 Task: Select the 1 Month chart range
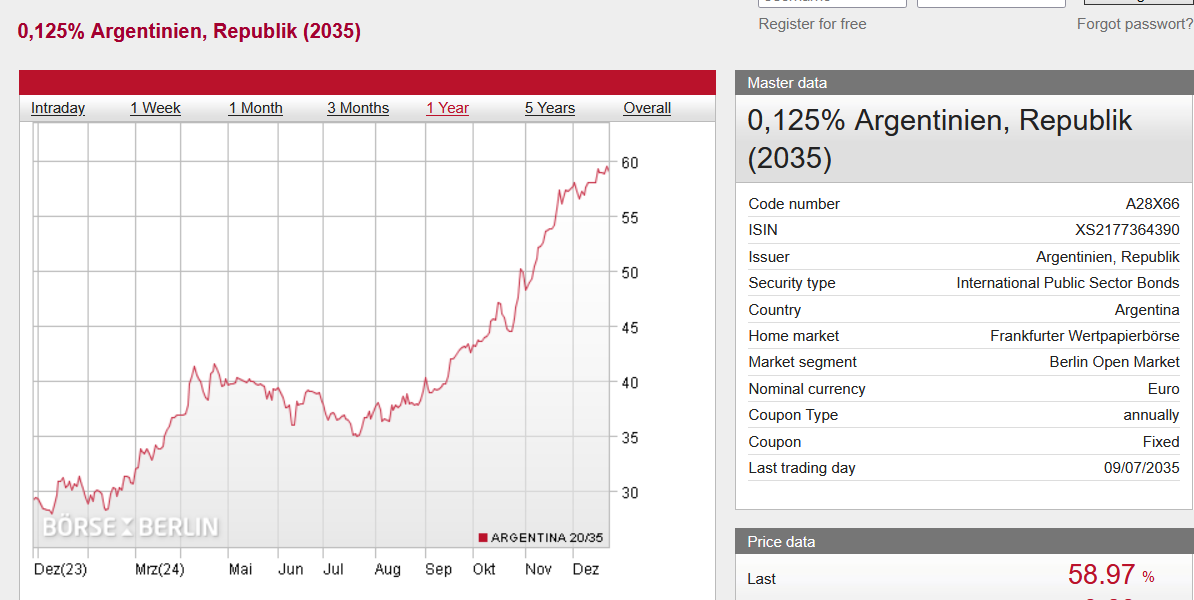[x=256, y=108]
